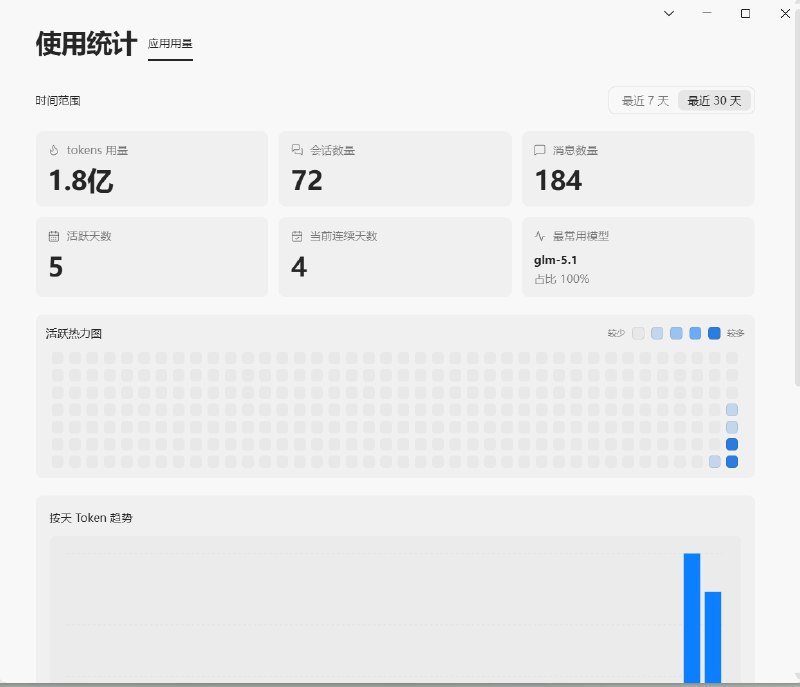Click the message icon beside 消息数量

(539, 150)
